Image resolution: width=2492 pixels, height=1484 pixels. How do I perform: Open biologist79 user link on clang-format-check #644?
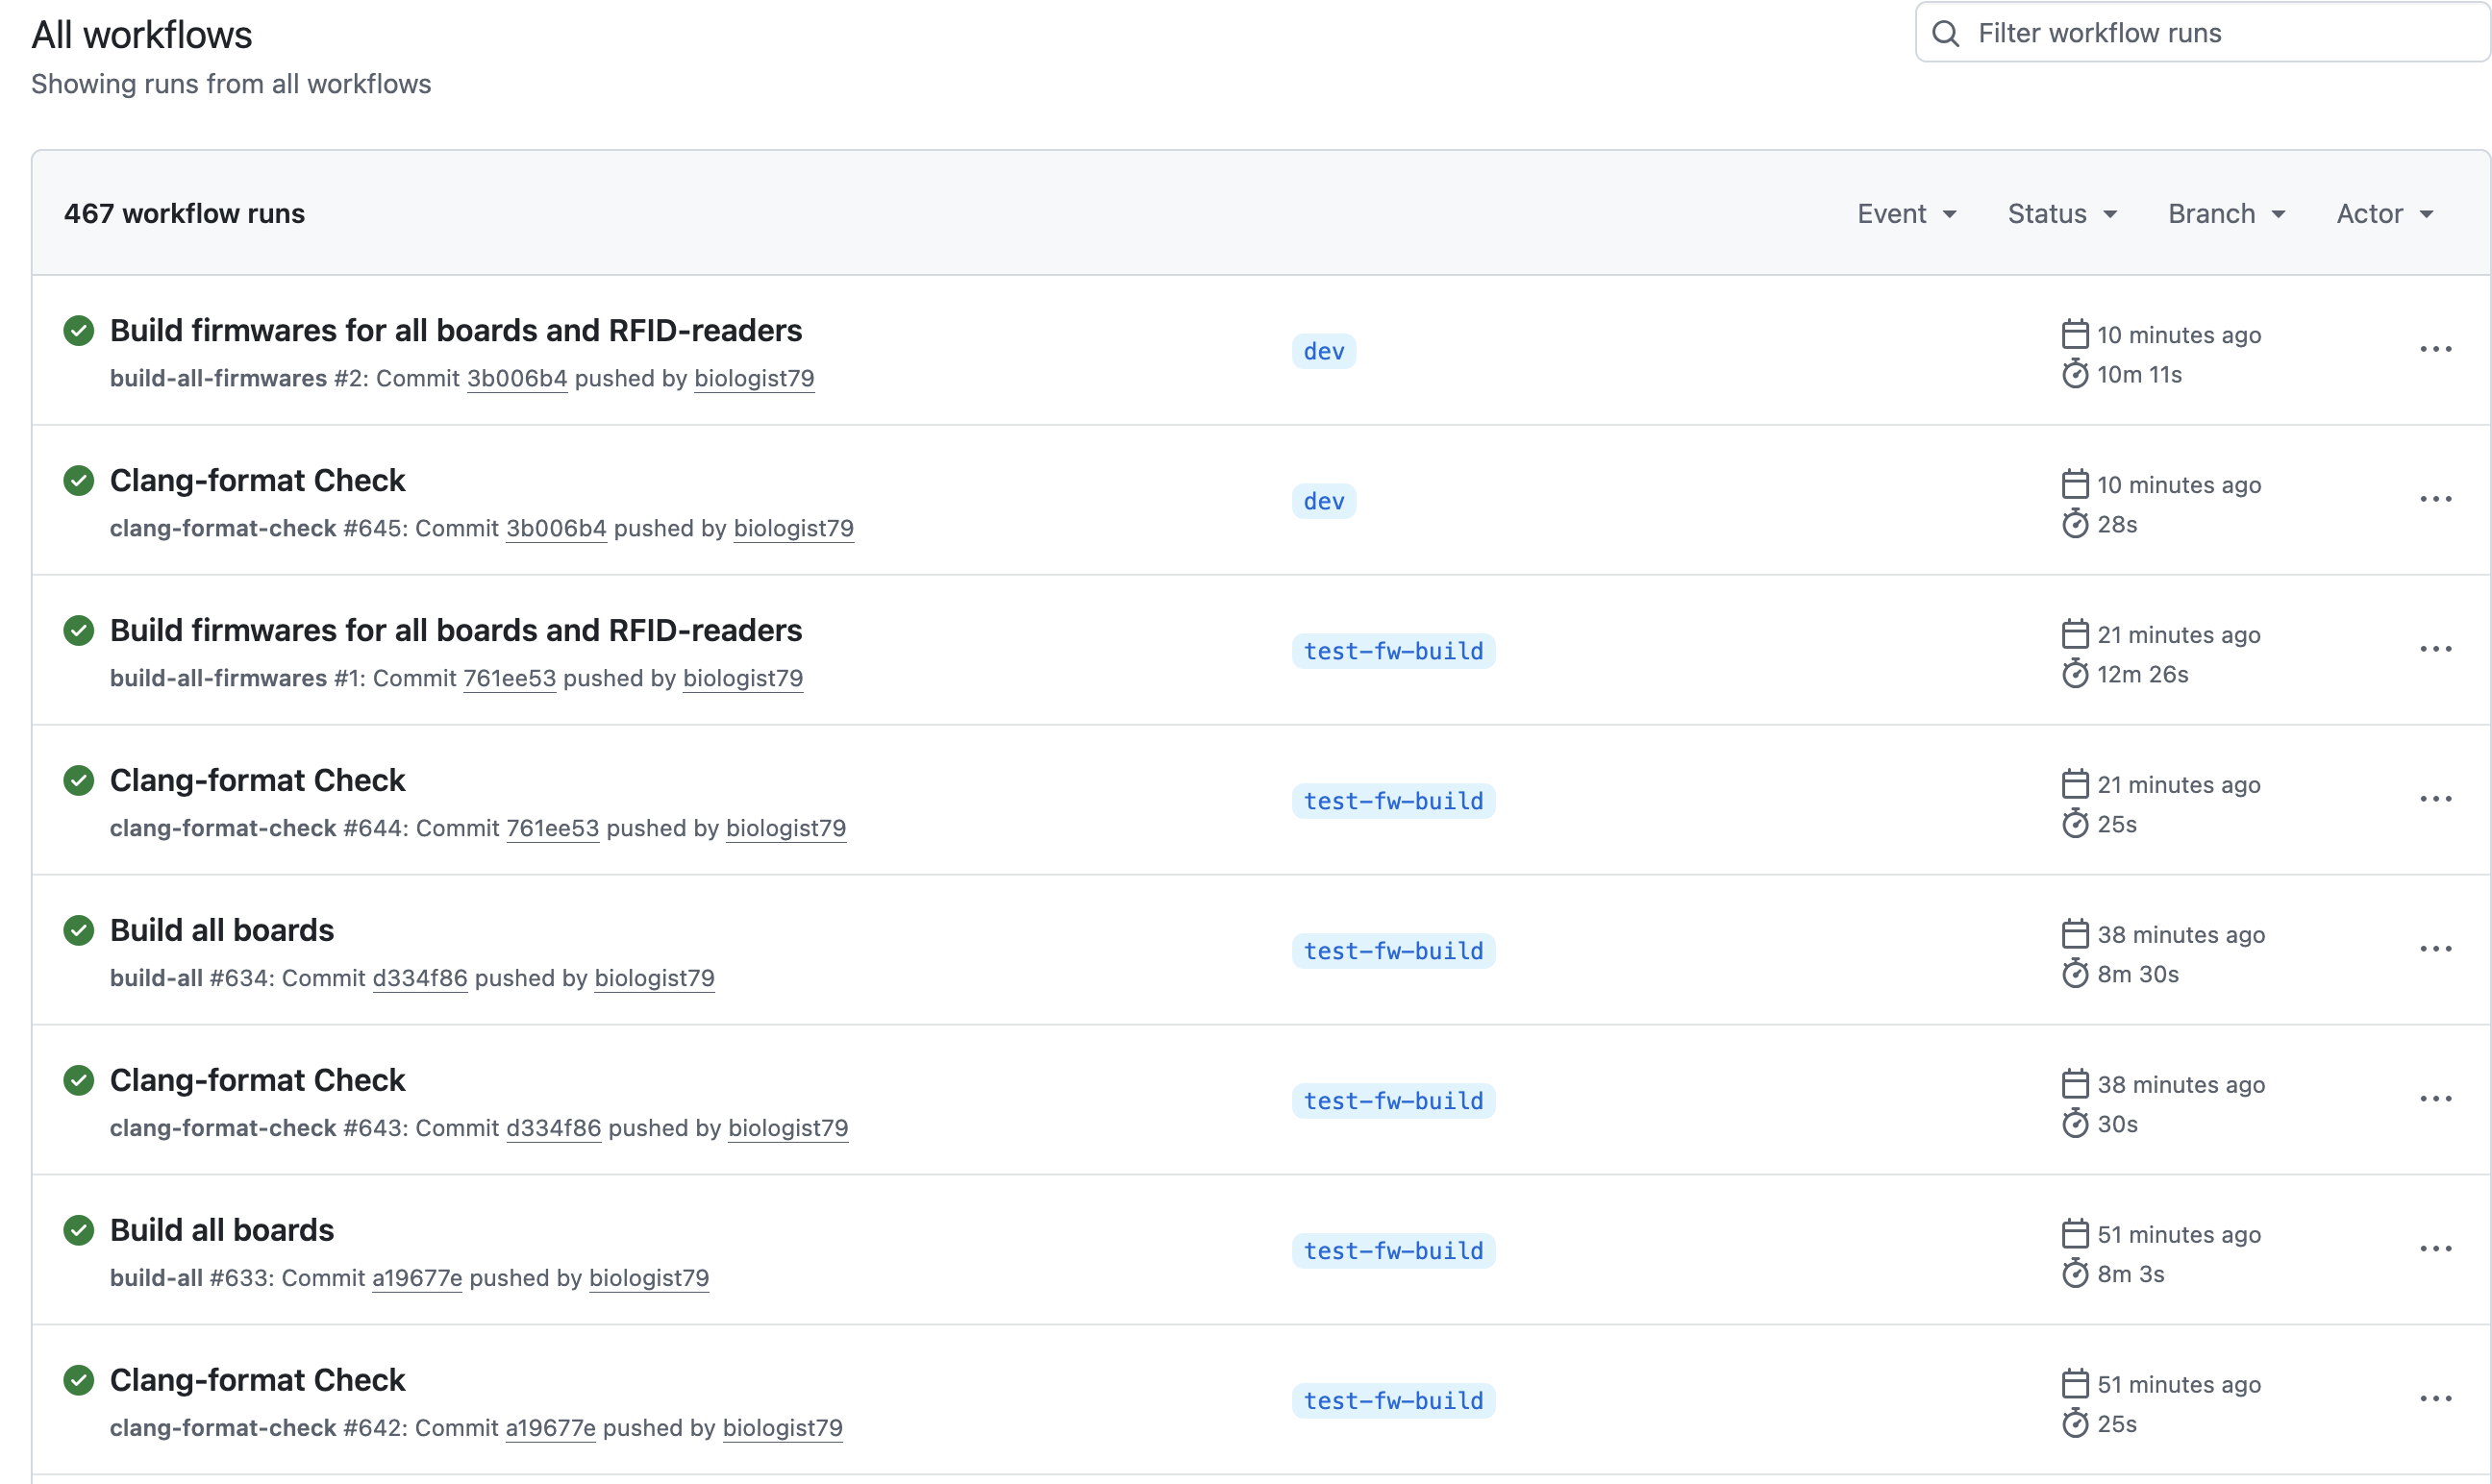tap(785, 828)
